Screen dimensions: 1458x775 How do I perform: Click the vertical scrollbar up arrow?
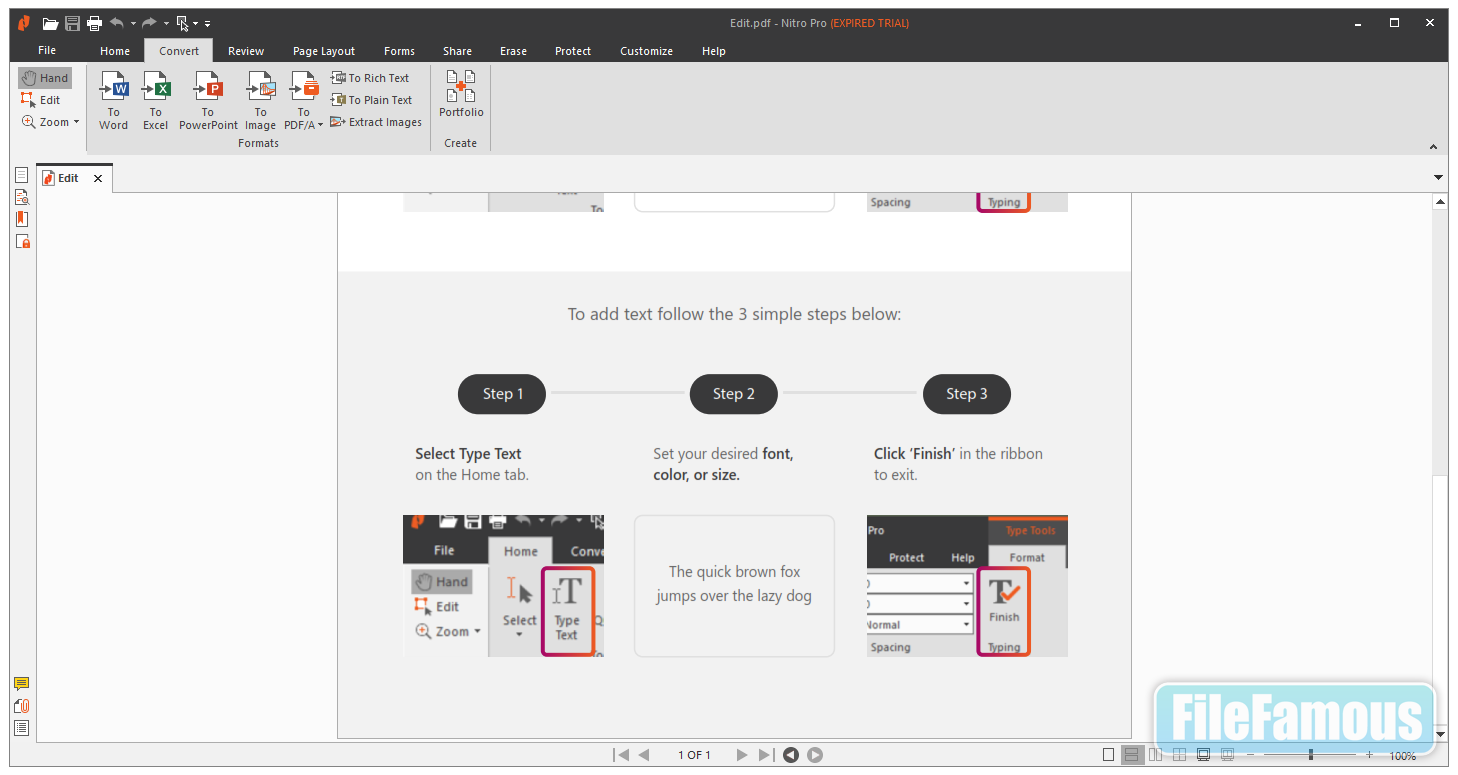[1440, 202]
